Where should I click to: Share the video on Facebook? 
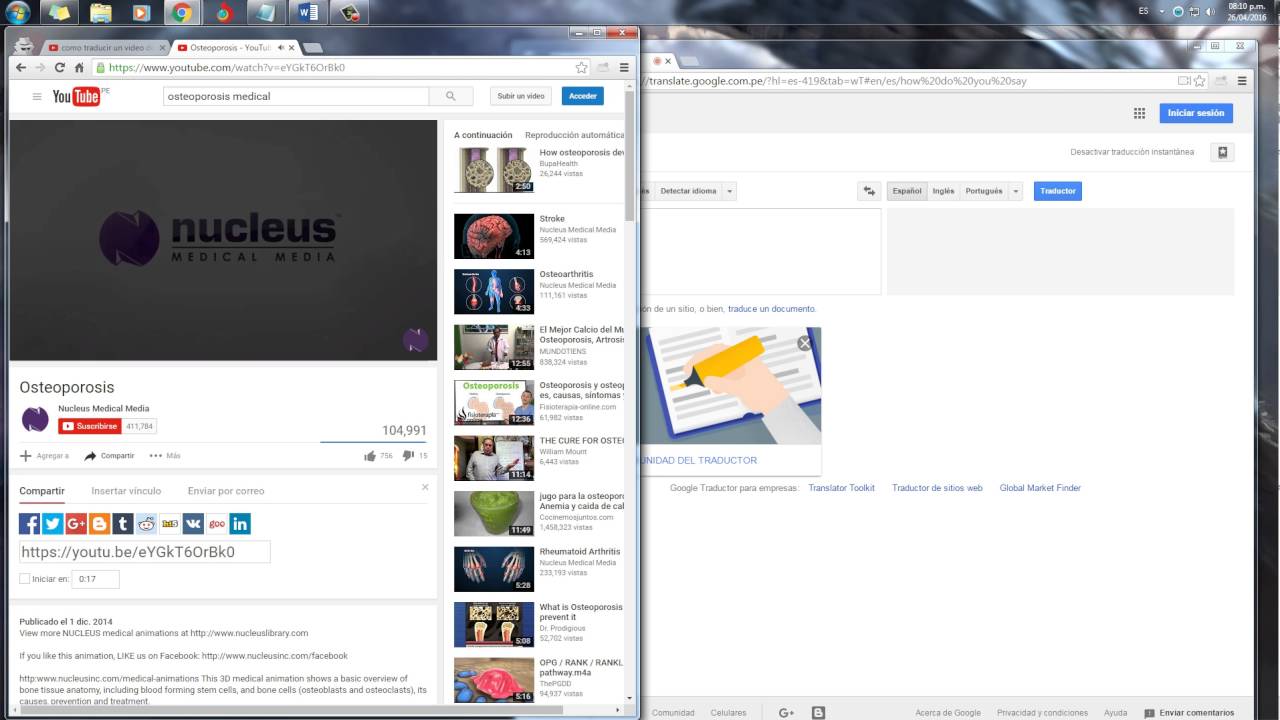pos(29,523)
